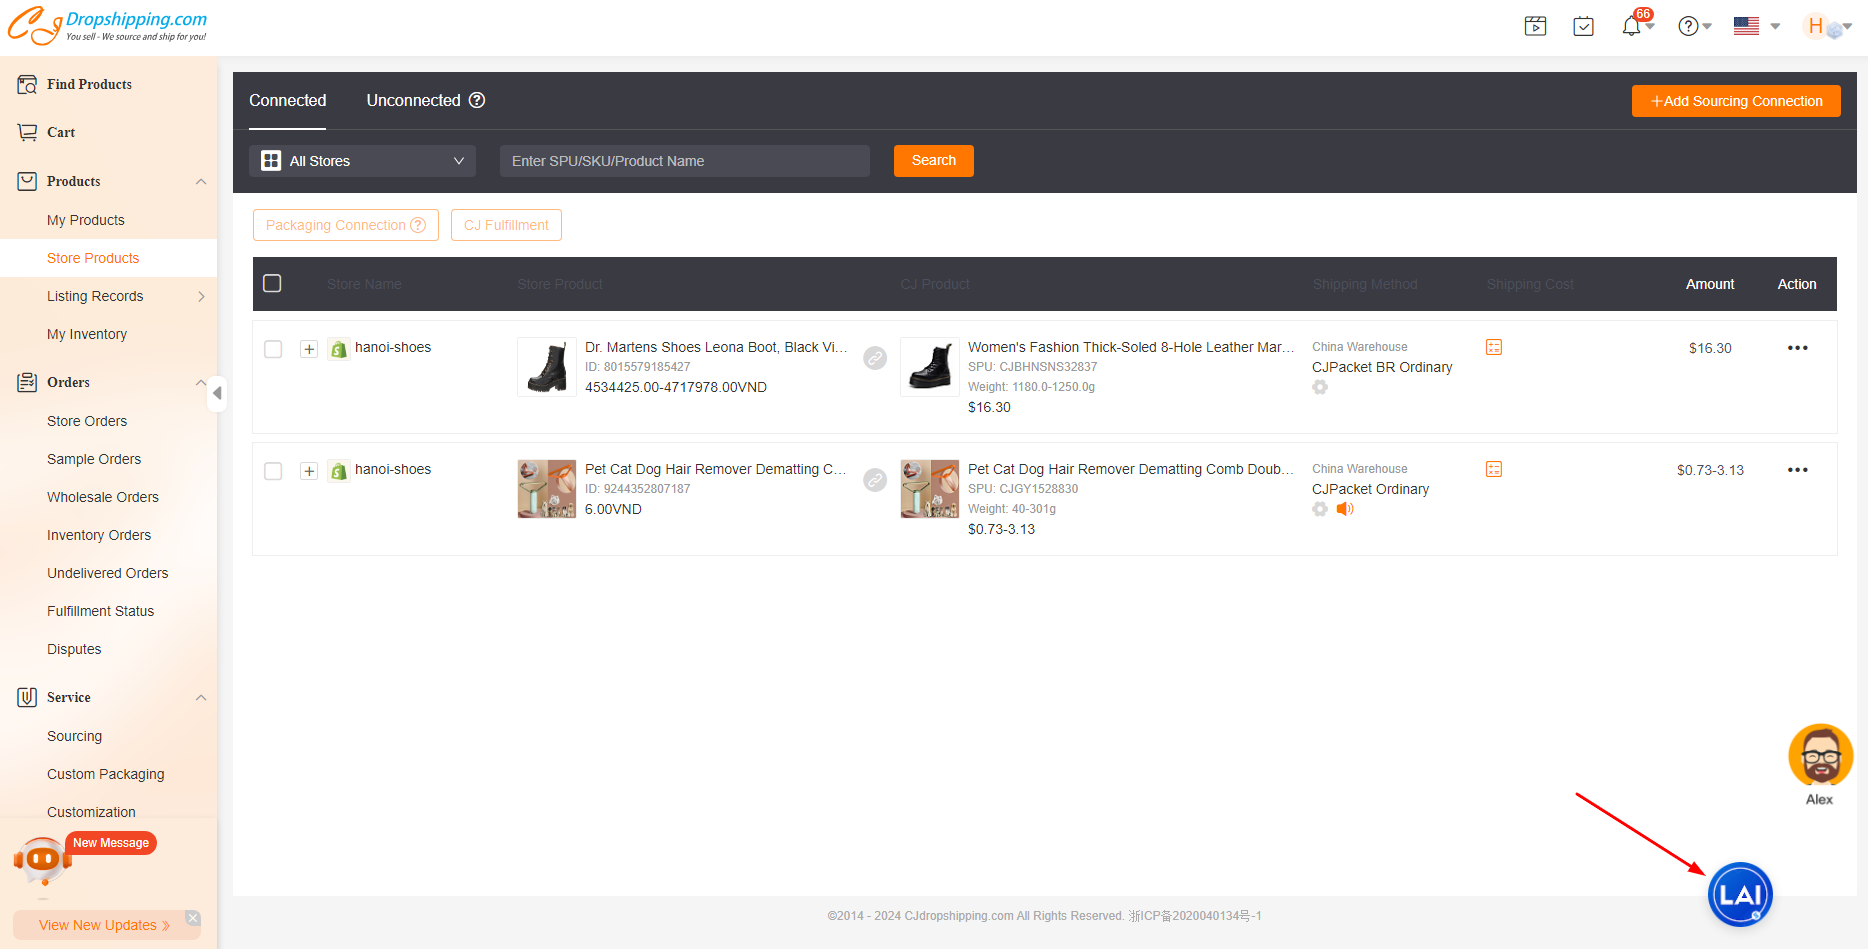Image resolution: width=1868 pixels, height=949 pixels.
Task: Check the Pet Cat Dog row checkbox
Action: click(273, 471)
